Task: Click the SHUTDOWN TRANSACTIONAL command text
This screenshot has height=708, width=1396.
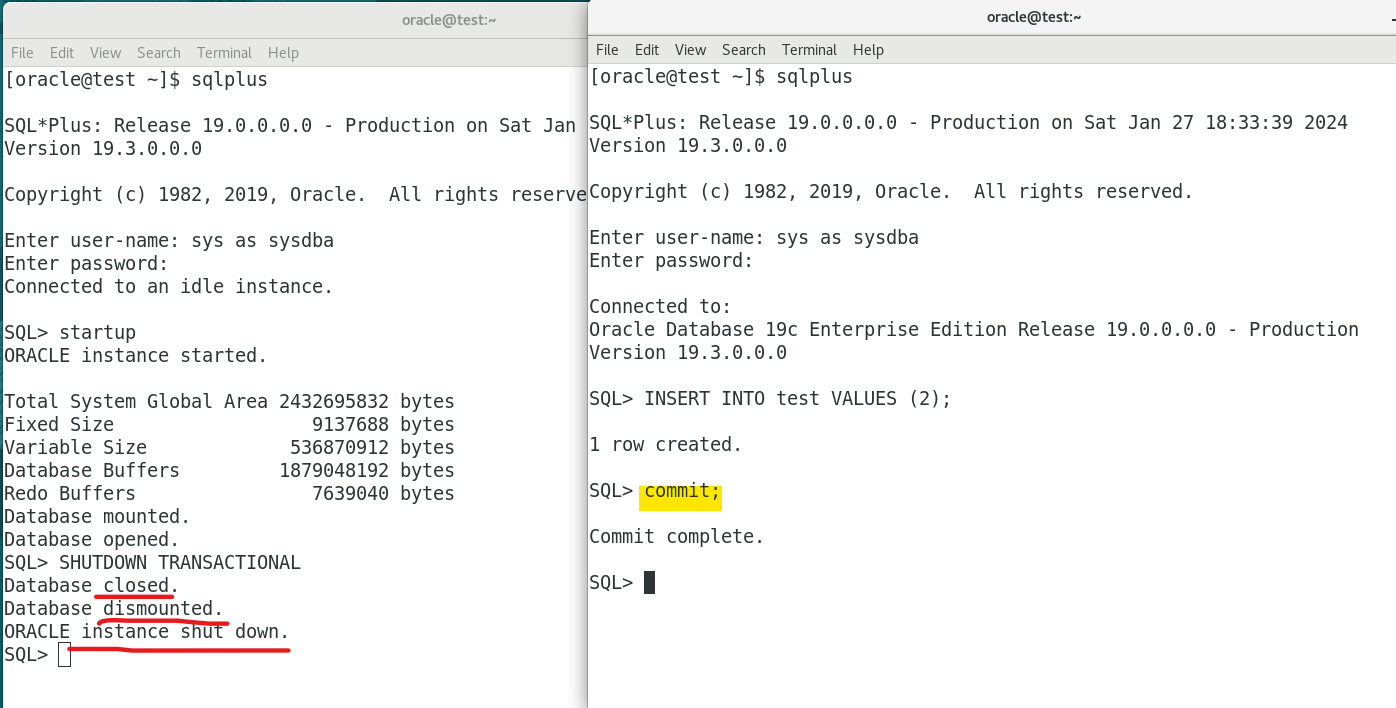Action: tap(180, 563)
